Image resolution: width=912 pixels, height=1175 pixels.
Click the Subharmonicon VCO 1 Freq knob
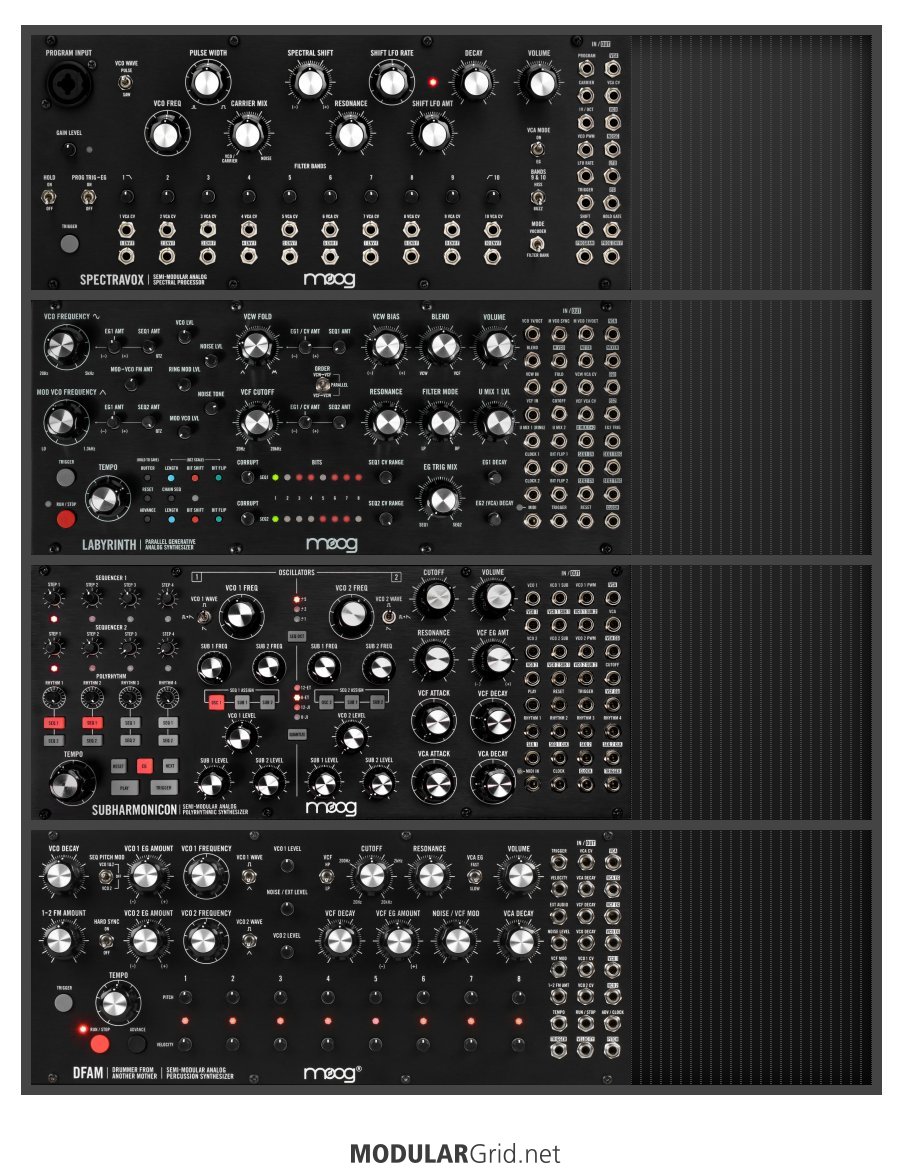241,617
